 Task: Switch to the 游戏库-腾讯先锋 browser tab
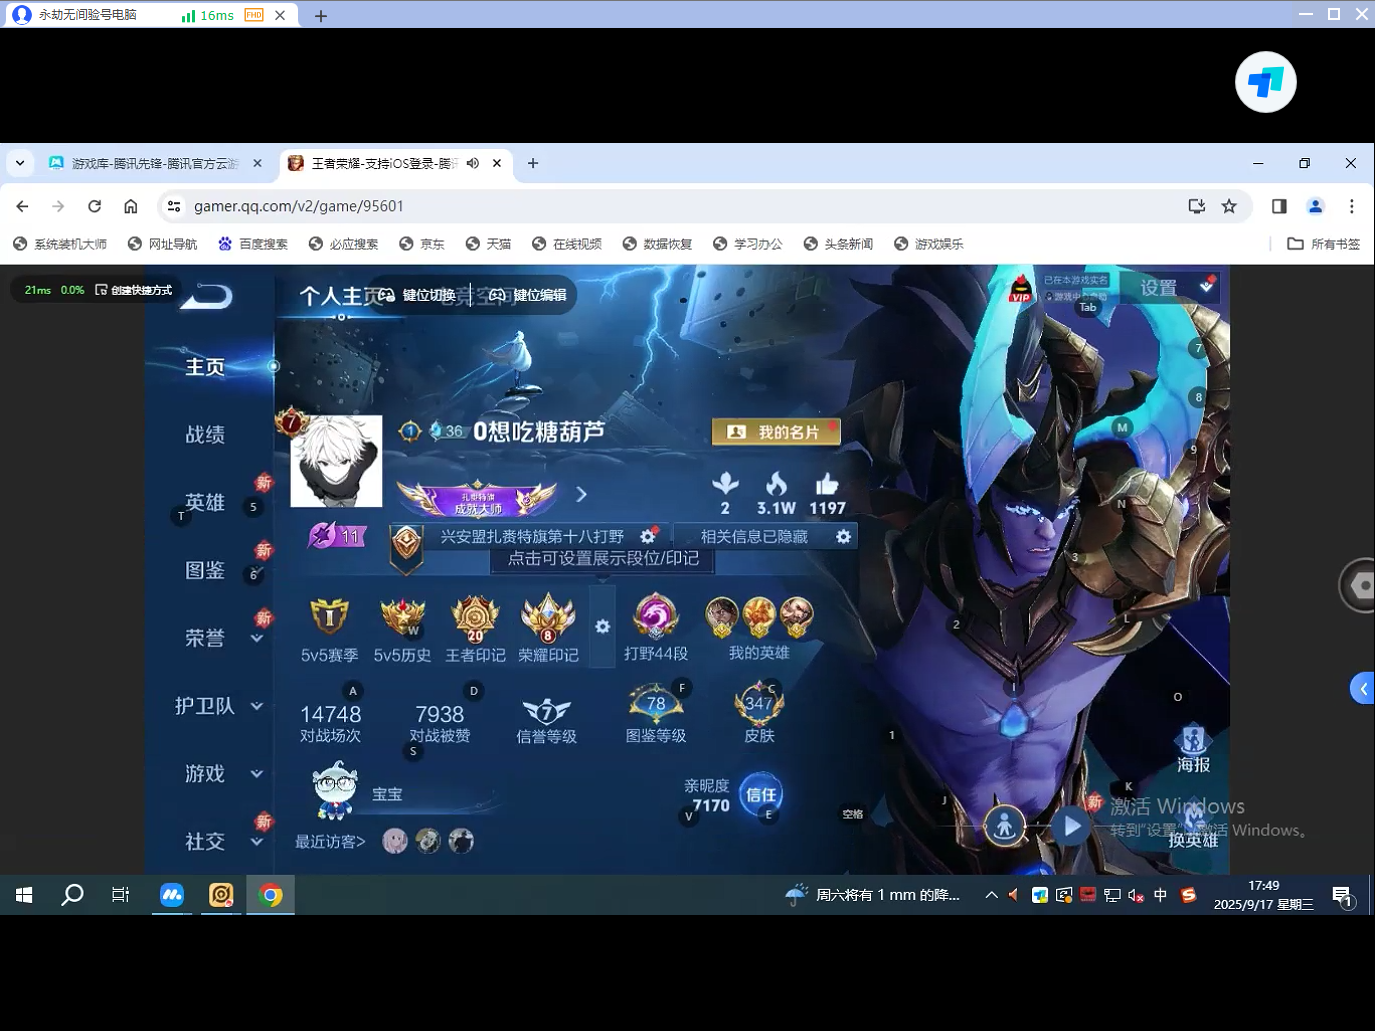[x=155, y=163]
